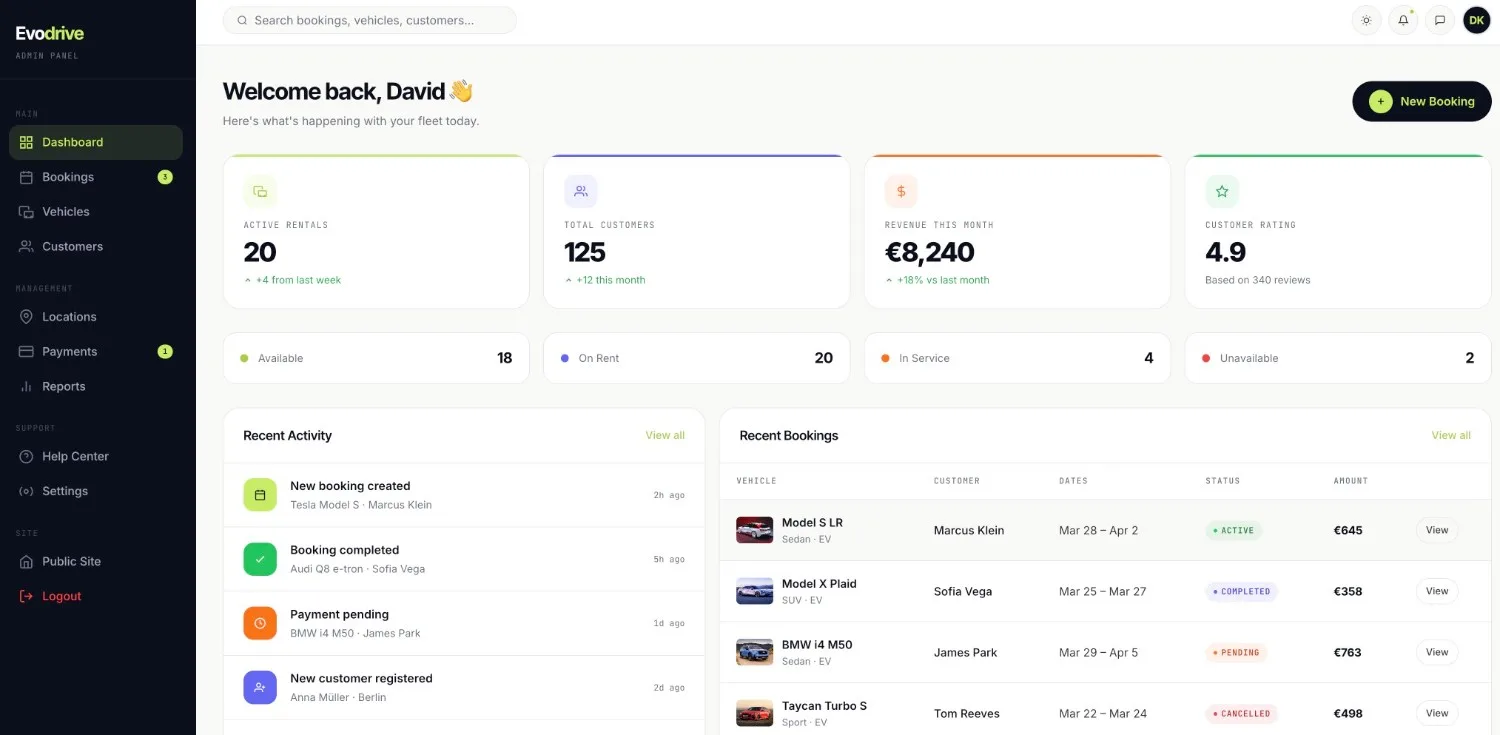Click the Payments card icon in sidebar
The image size is (1500, 735).
coord(26,352)
